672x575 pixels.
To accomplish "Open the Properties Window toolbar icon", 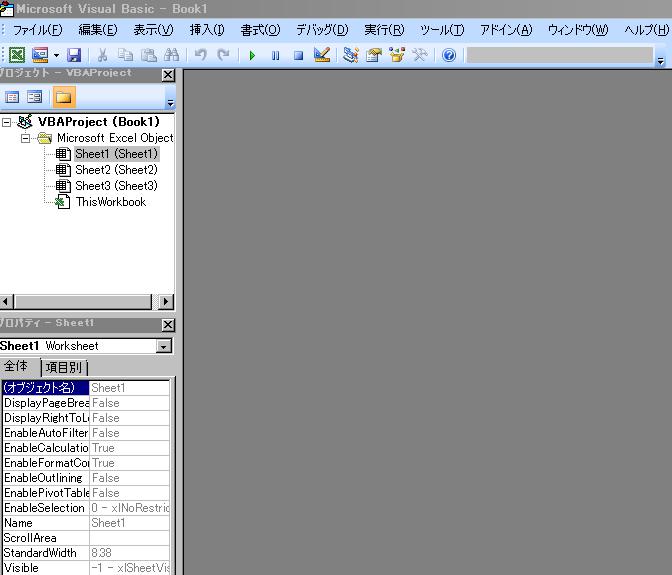I will coord(374,55).
